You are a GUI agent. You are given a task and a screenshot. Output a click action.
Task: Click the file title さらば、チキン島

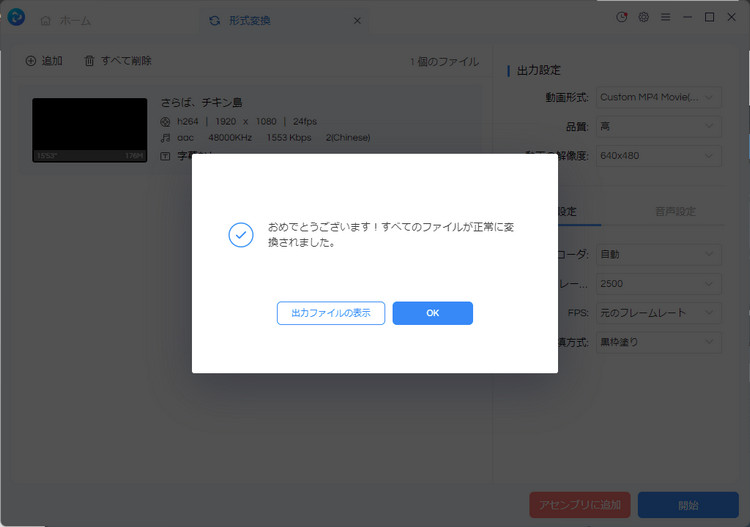(x=201, y=102)
